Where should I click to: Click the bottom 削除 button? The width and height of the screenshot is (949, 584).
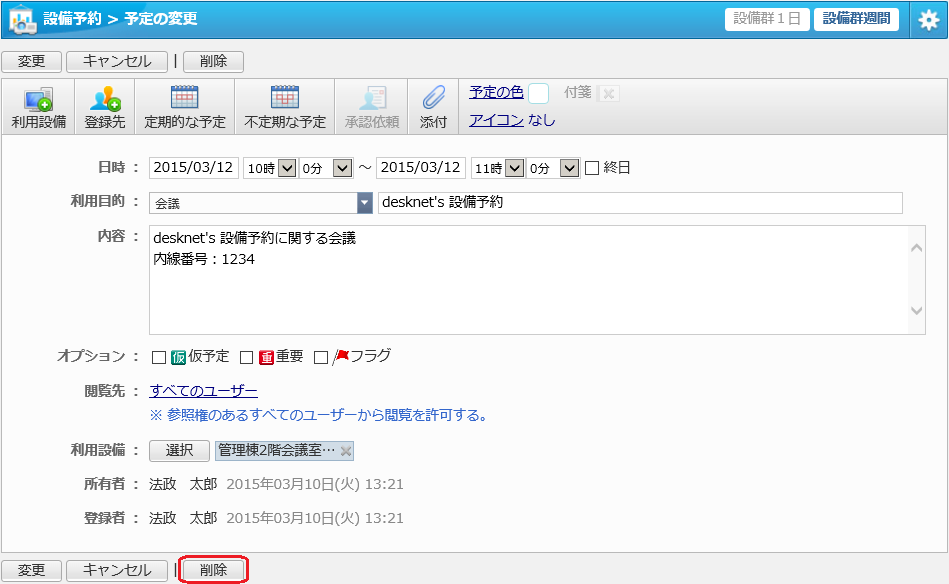213,570
